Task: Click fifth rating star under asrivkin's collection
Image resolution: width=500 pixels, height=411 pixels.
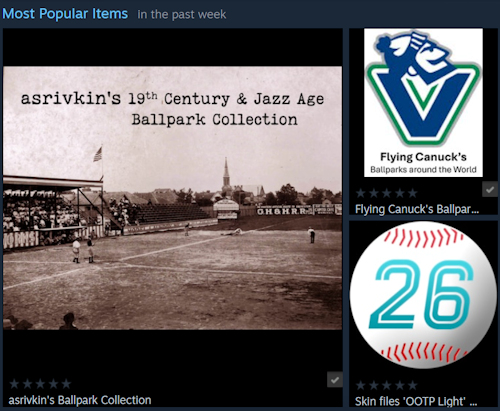Action: (x=66, y=384)
